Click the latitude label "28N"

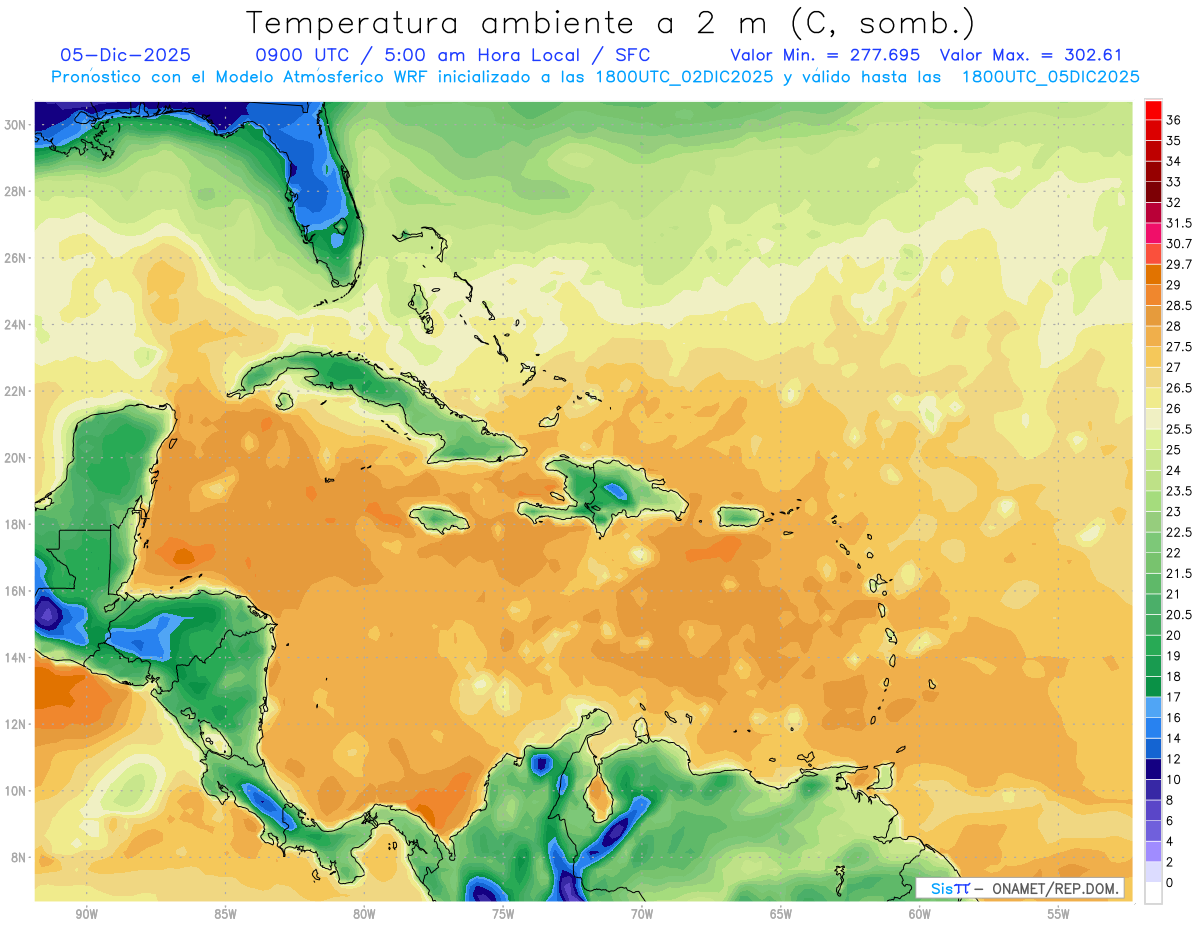pyautogui.click(x=17, y=191)
